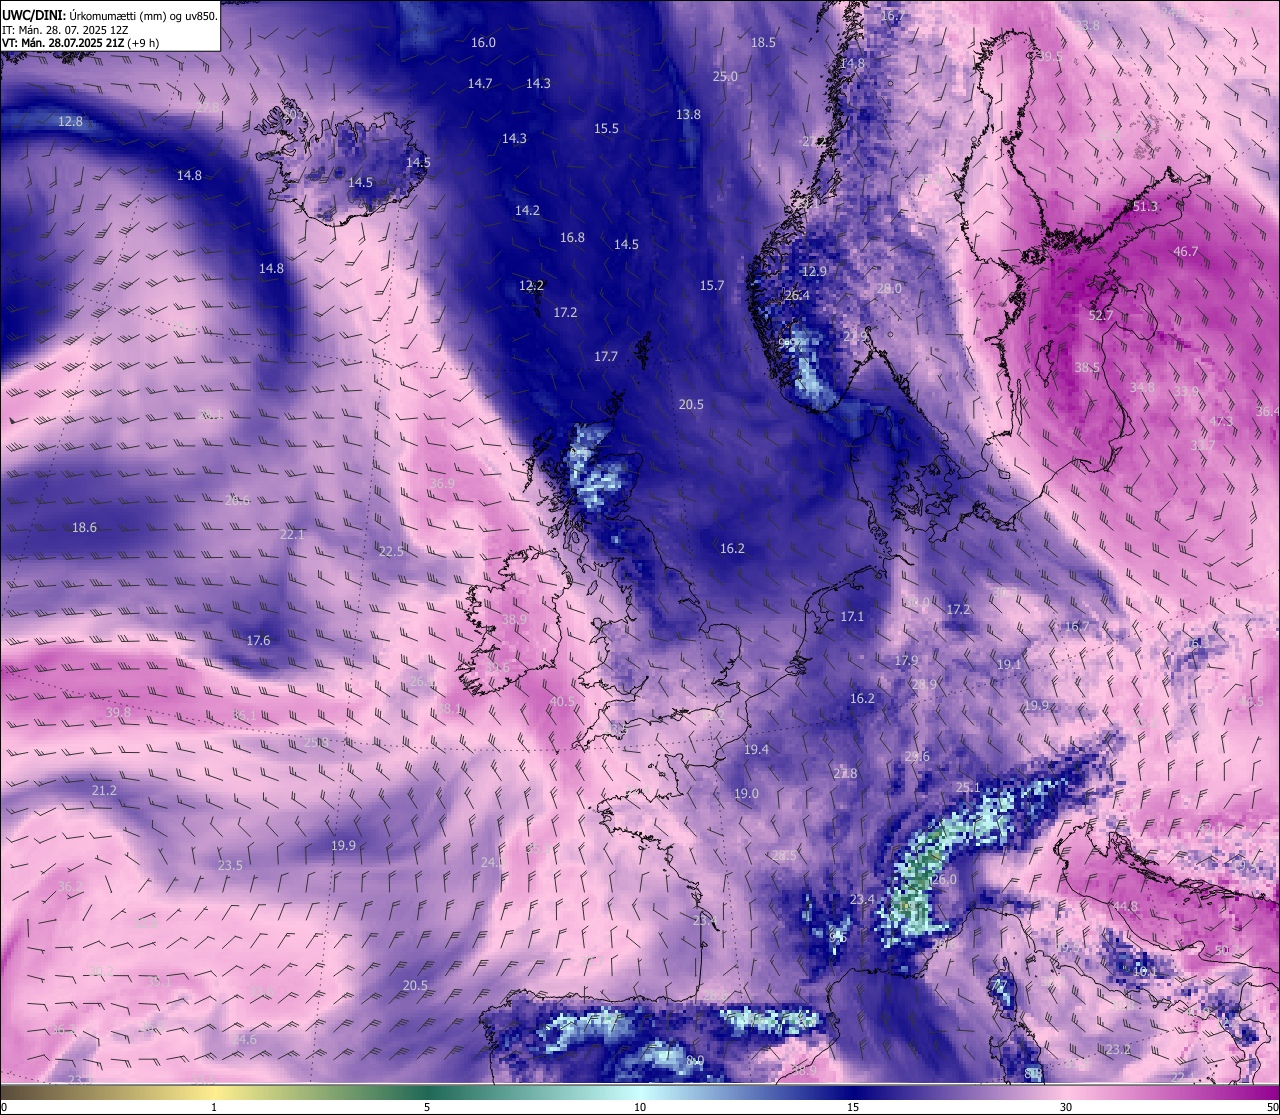The image size is (1280, 1115).
Task: Click the 15 tick on the color scale
Action: [853, 1106]
